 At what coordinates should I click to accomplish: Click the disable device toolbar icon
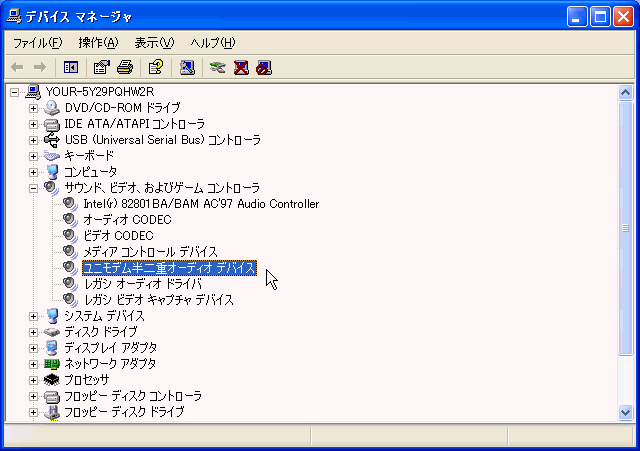264,67
